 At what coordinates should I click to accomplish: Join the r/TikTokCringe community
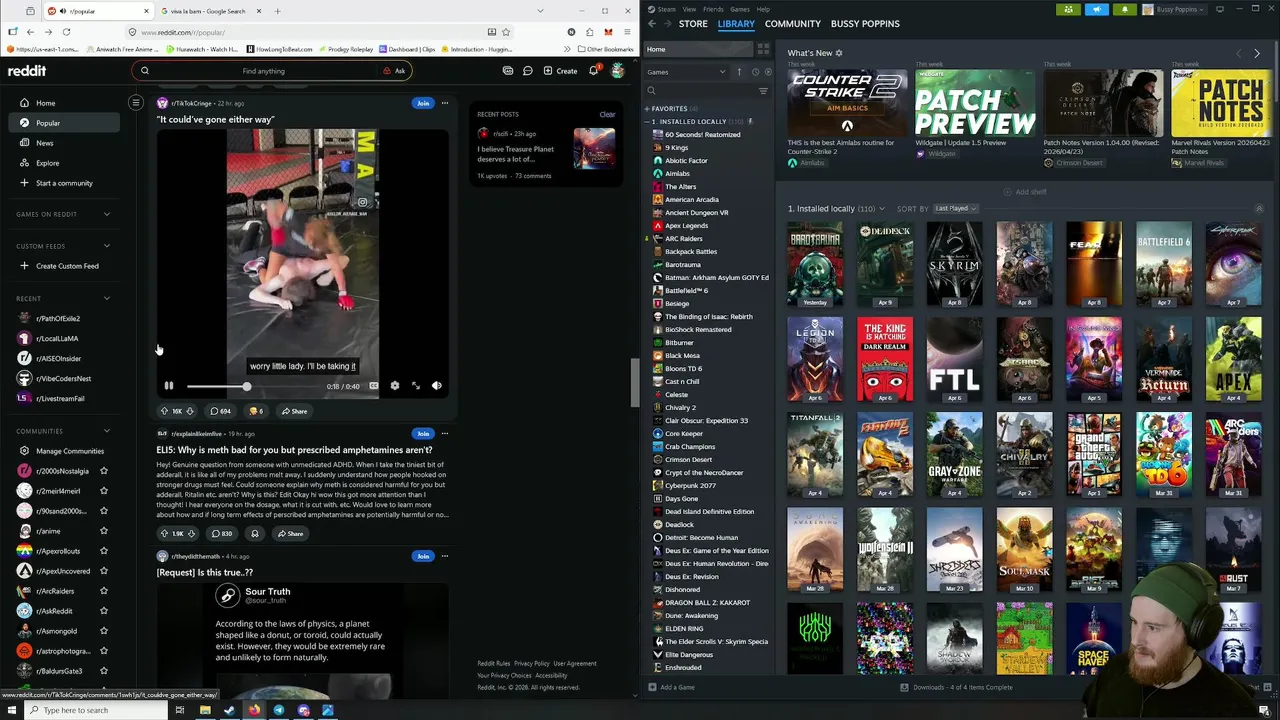(x=423, y=103)
